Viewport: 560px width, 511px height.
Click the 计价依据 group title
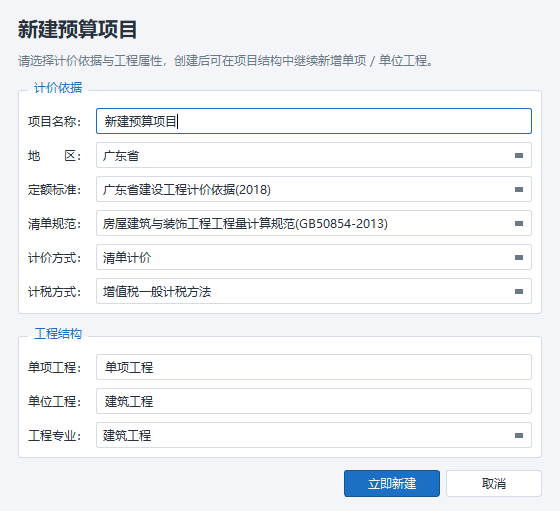pyautogui.click(x=58, y=87)
